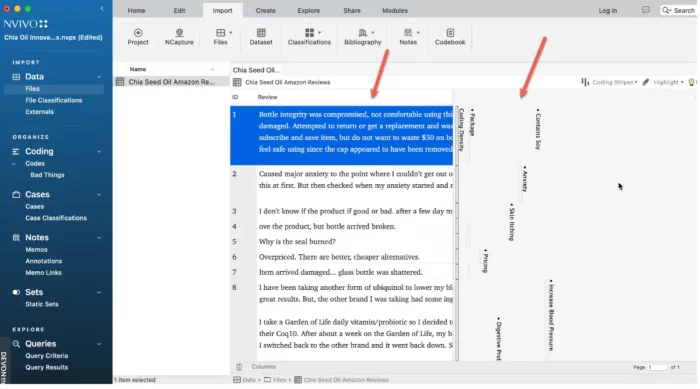Switch to the Home tab
Screen dimensions: 700x389
click(136, 10)
